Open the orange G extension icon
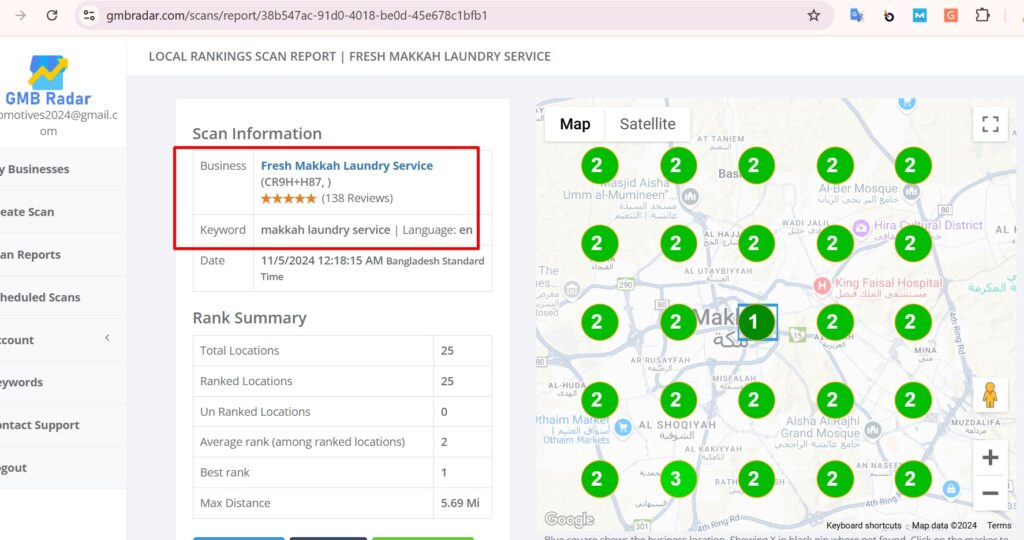Screen dimensions: 1024x540 tap(951, 15)
